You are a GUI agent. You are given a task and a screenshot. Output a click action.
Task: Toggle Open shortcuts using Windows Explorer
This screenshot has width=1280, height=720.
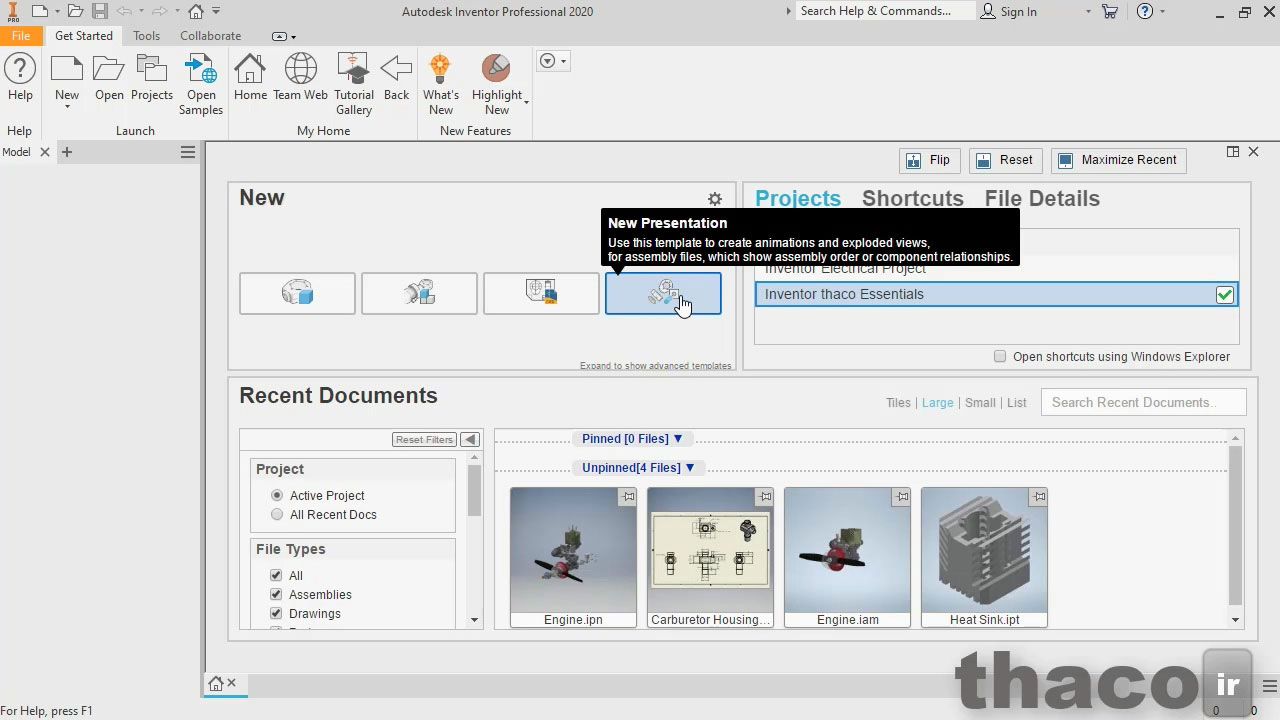1000,356
